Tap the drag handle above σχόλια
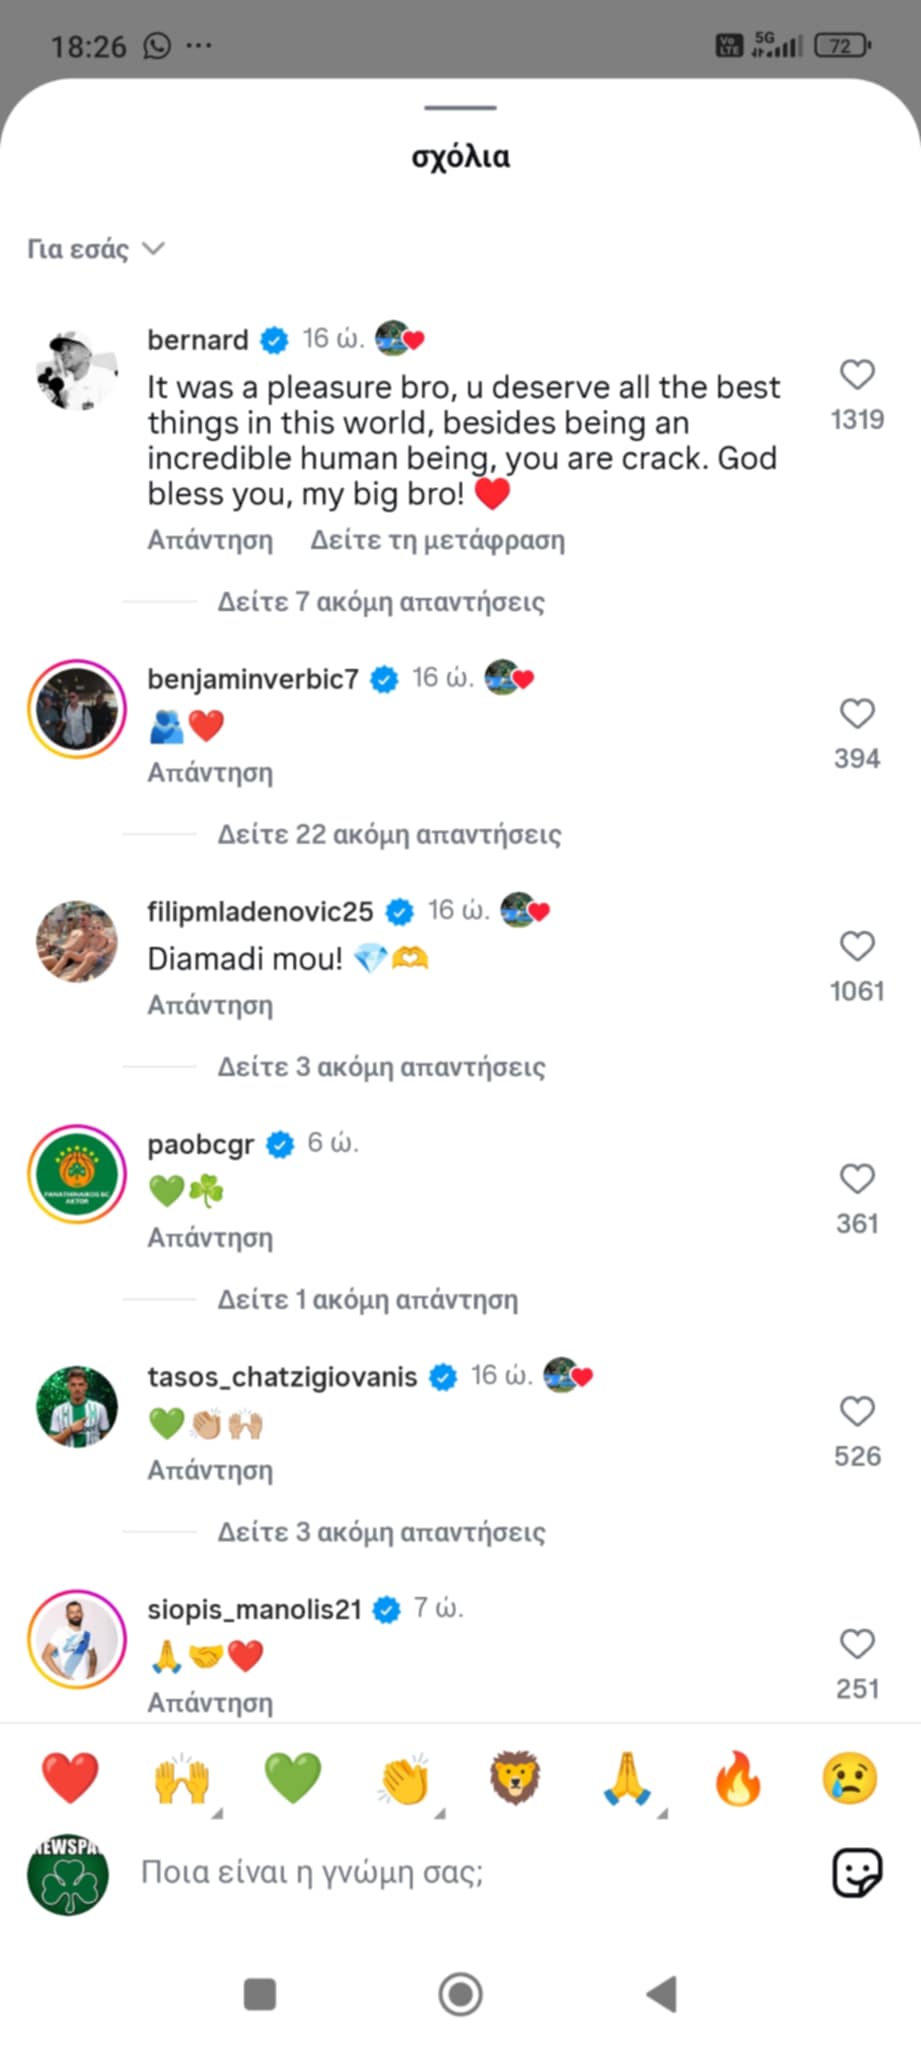Screen dimensions: 921x2048 point(460,107)
